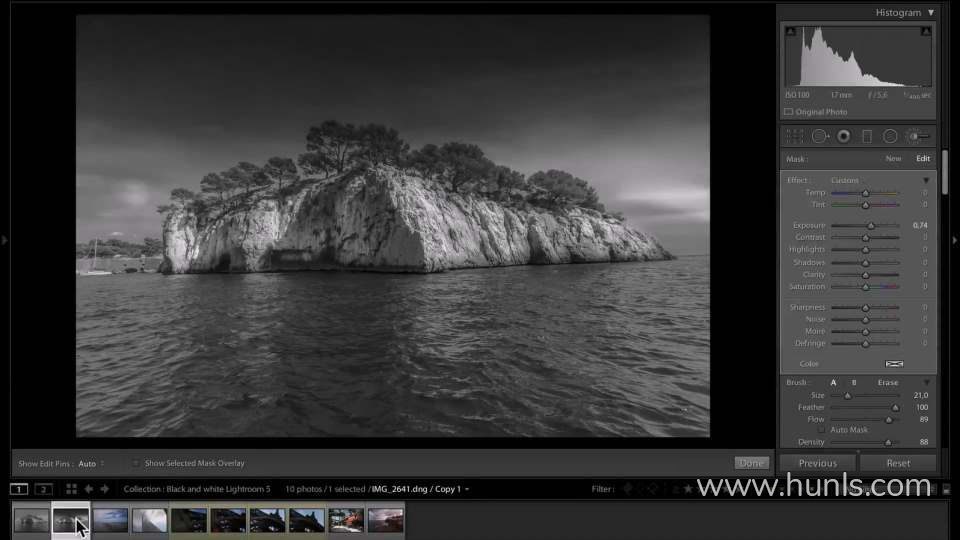
Task: Click the Noise slider
Action: 865,319
